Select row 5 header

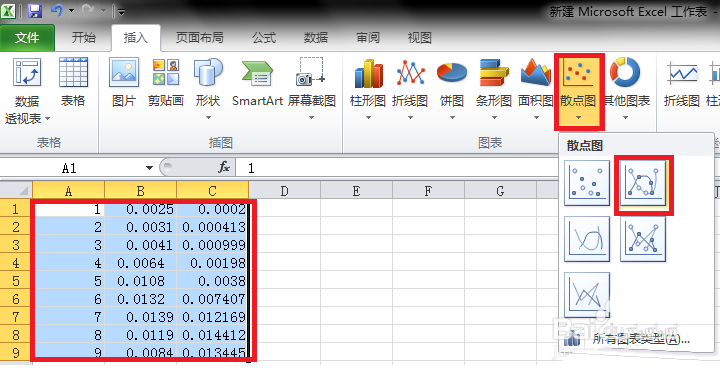[x=16, y=281]
